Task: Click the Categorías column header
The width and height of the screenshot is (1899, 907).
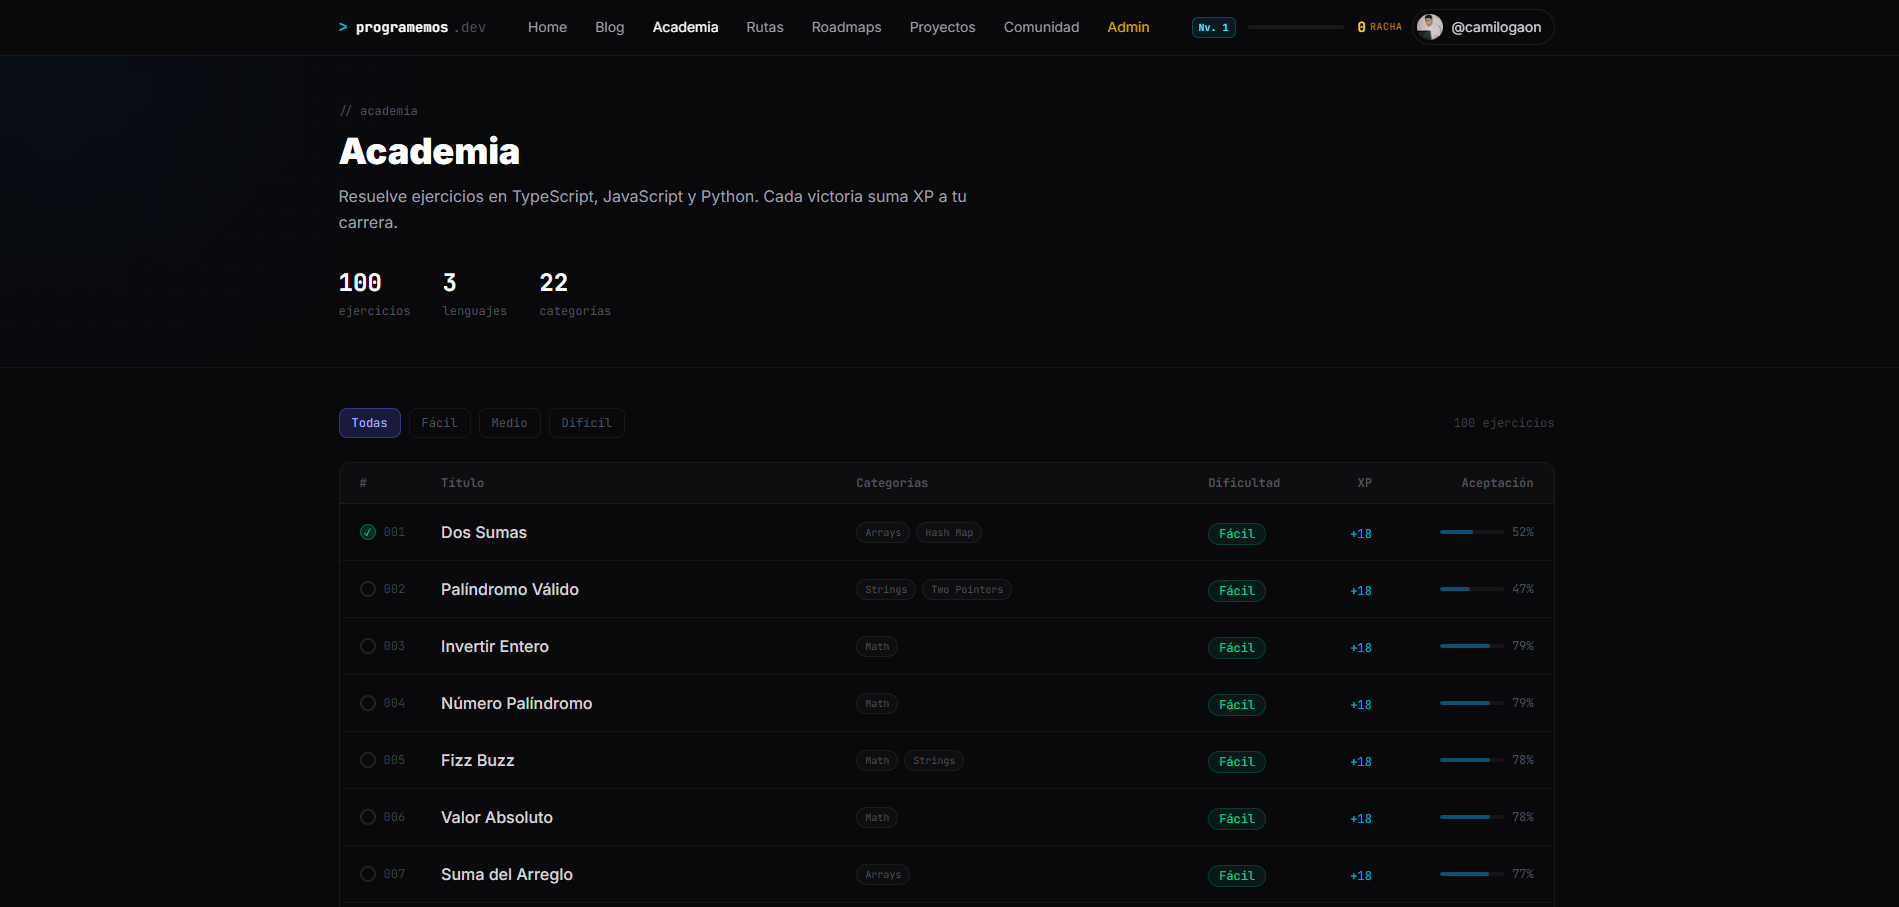Action: coord(892,483)
